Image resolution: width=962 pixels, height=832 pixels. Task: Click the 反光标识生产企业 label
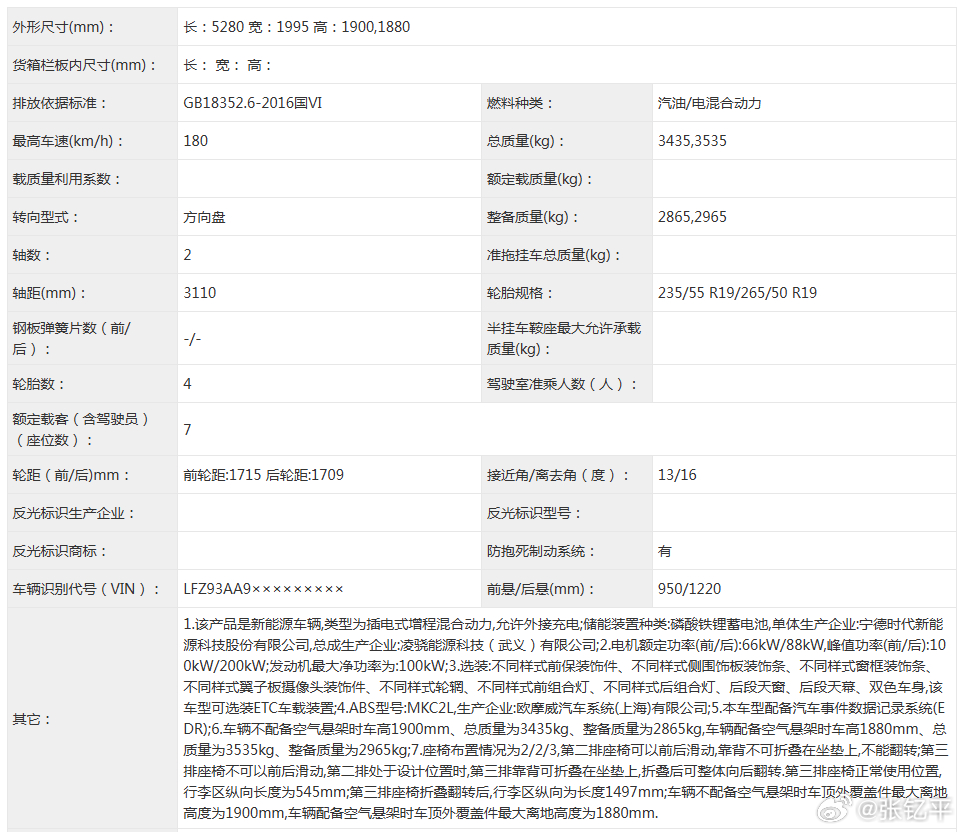[74, 513]
